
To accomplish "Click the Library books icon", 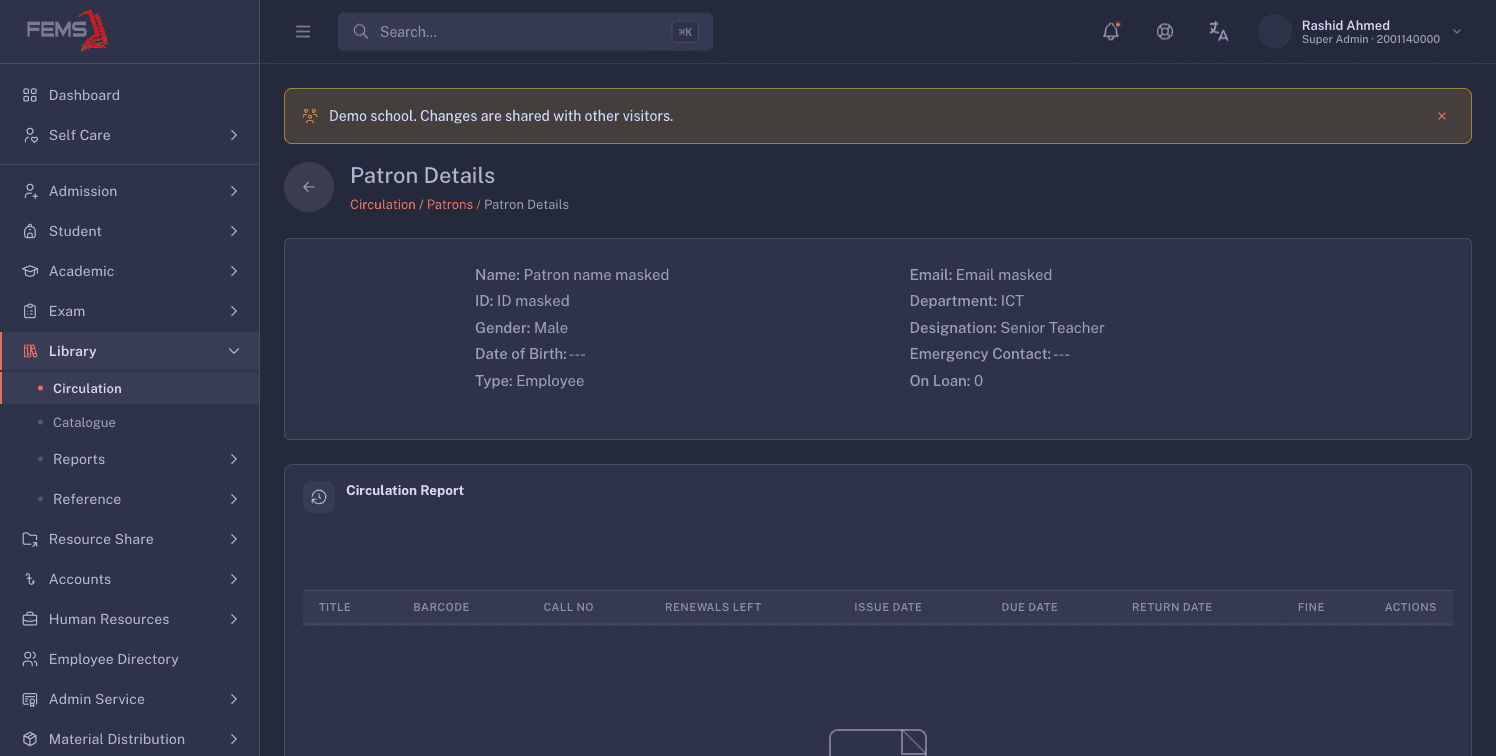I will pos(30,351).
